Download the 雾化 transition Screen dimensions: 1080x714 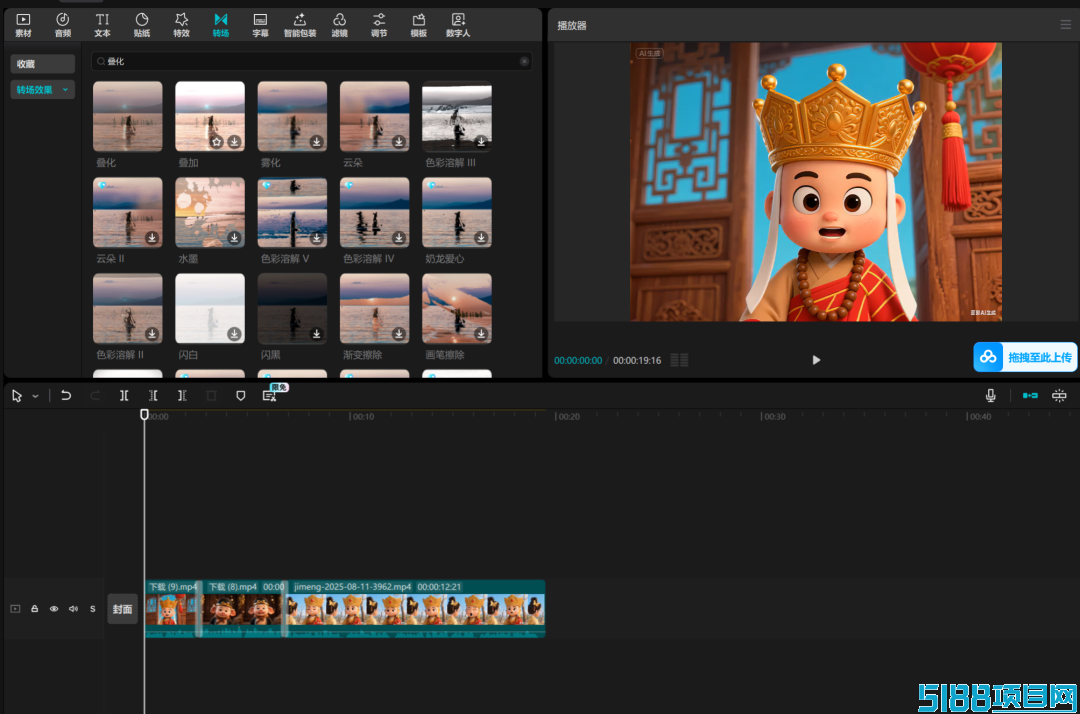(x=316, y=142)
